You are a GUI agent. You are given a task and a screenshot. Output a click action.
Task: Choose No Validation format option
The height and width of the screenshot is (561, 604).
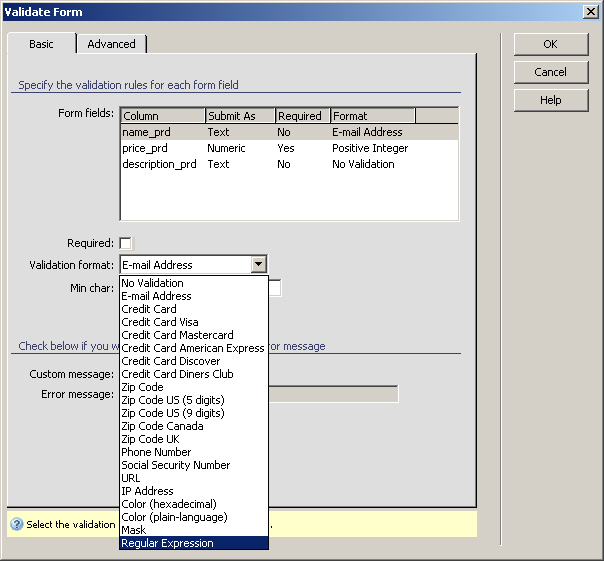pyautogui.click(x=153, y=283)
